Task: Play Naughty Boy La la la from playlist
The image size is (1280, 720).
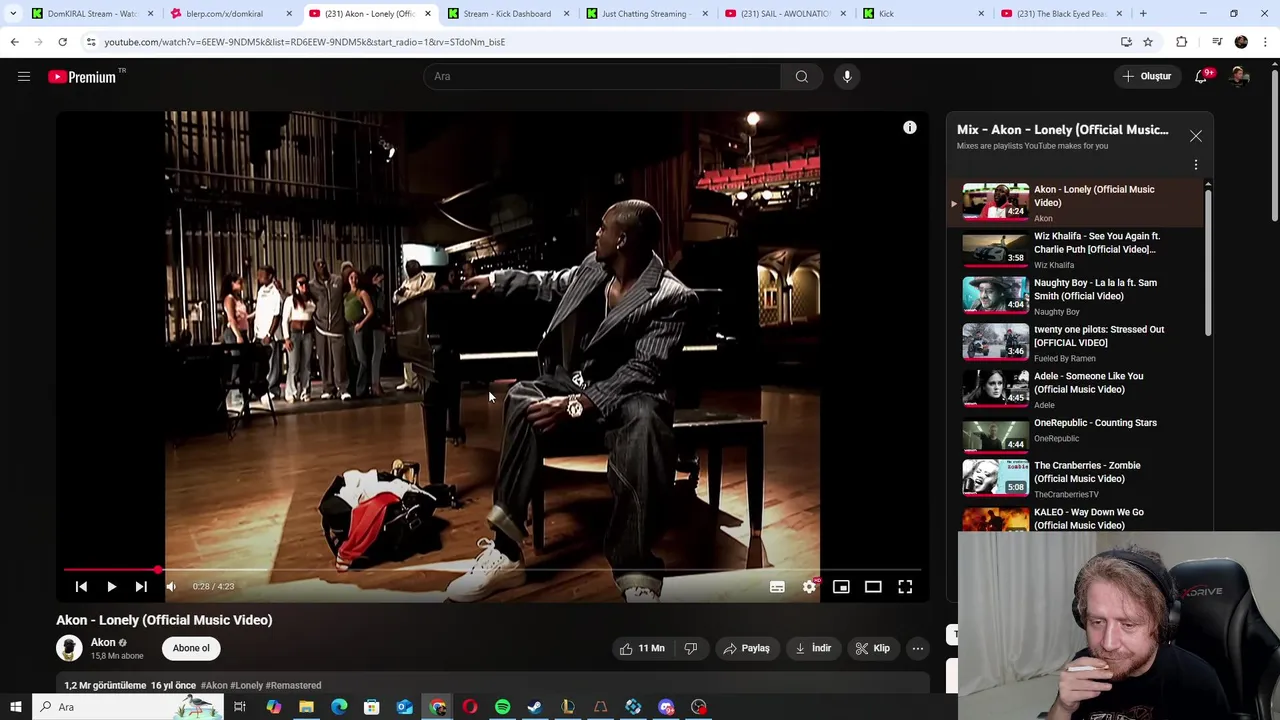Action: tap(1075, 296)
